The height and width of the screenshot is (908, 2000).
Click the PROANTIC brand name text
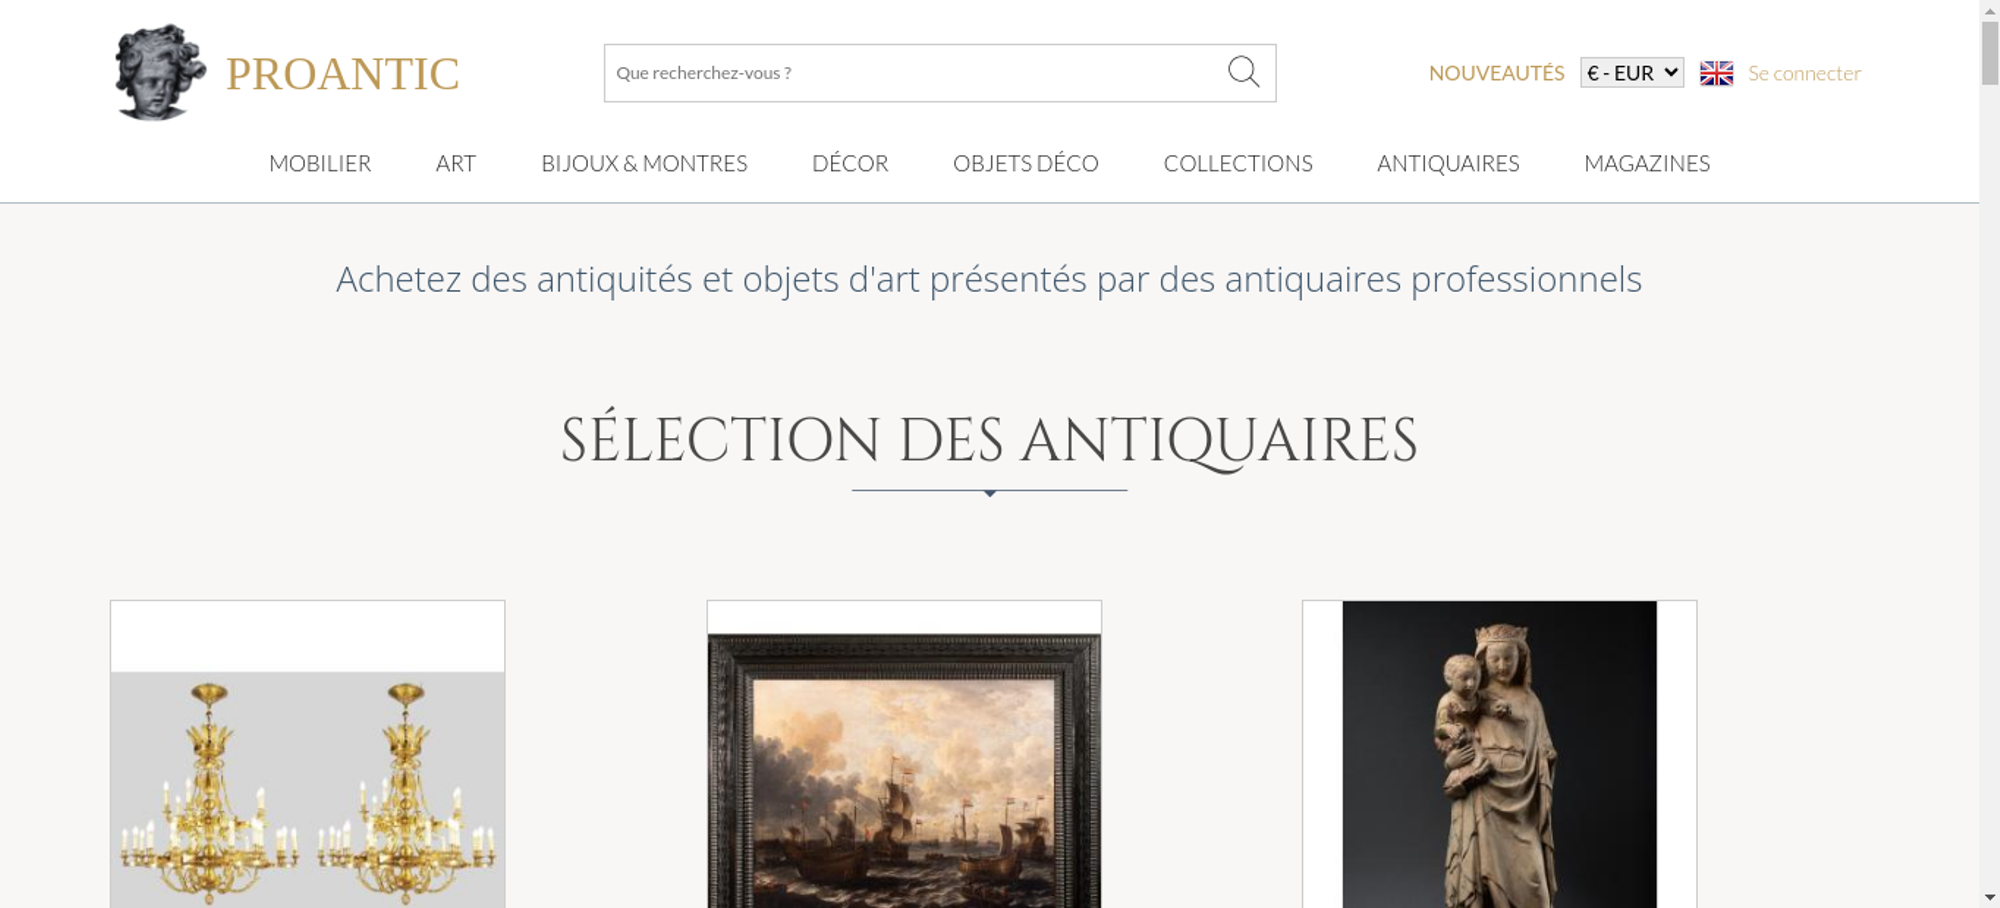(342, 74)
